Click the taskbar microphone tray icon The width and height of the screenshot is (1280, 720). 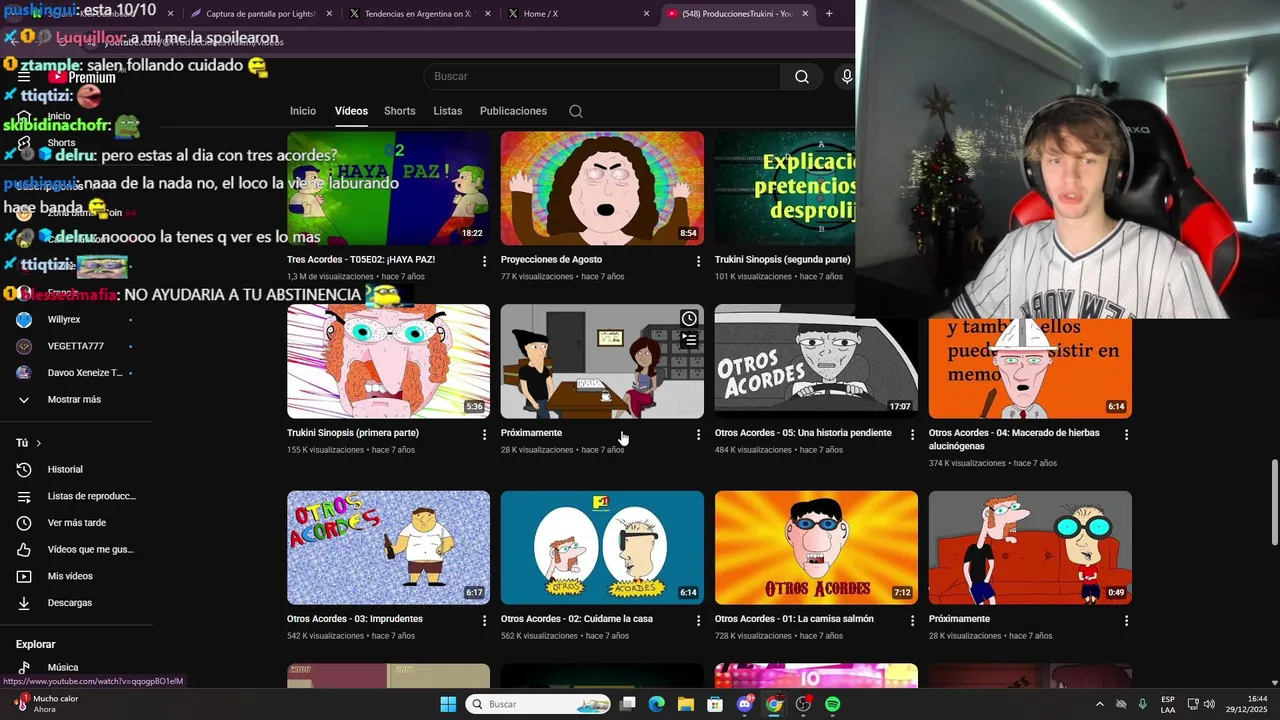1142,704
